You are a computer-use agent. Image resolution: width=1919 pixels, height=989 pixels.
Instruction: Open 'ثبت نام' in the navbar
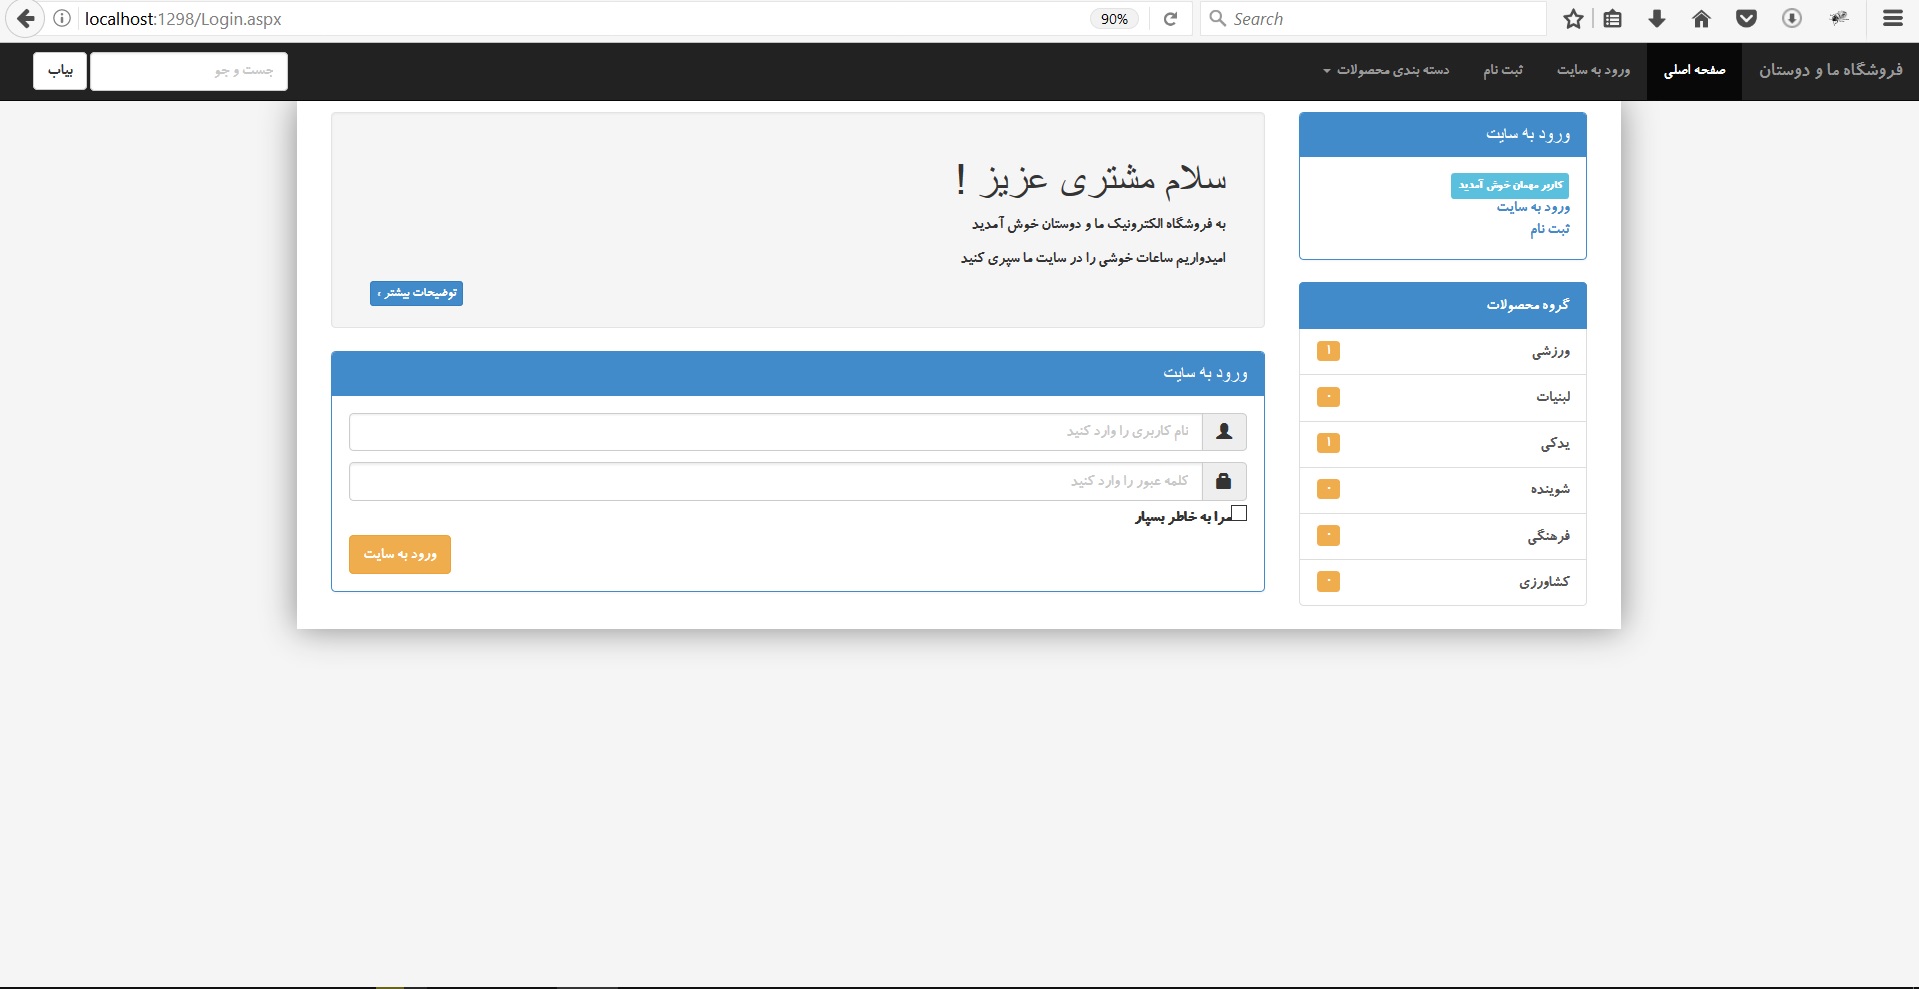coord(1503,70)
